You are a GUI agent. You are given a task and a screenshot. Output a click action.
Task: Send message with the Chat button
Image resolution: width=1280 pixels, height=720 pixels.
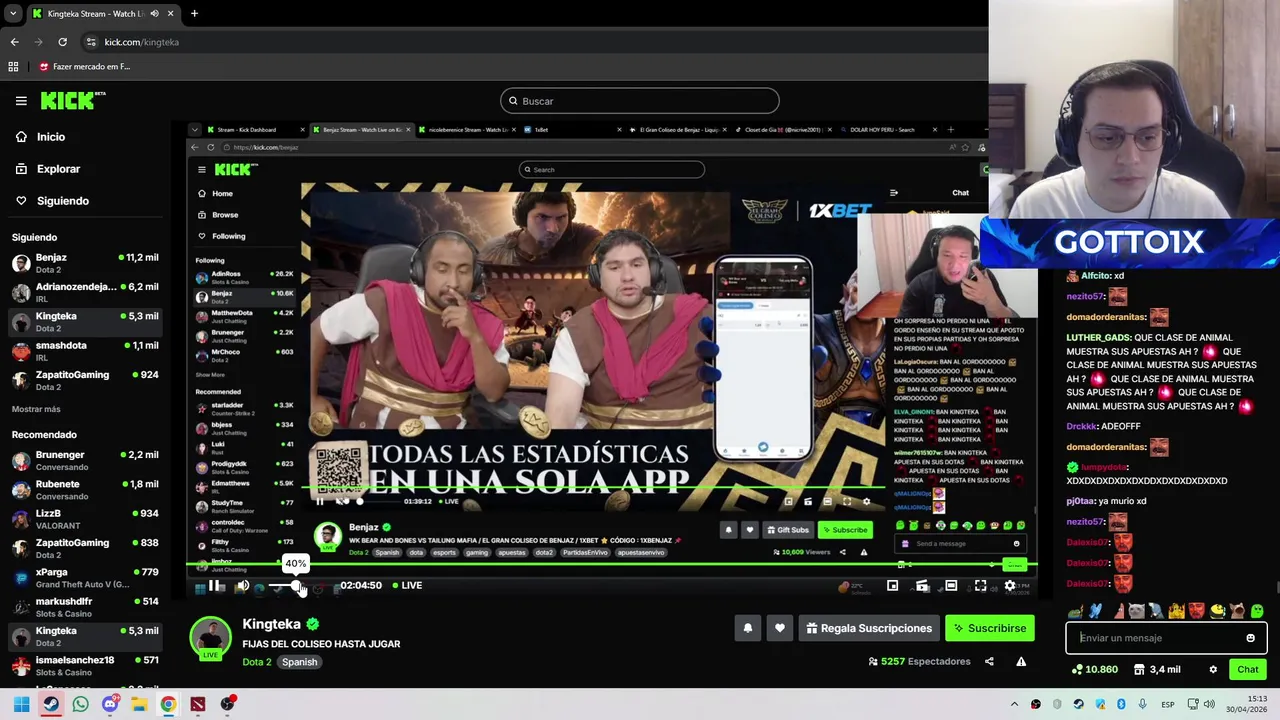tap(1248, 669)
